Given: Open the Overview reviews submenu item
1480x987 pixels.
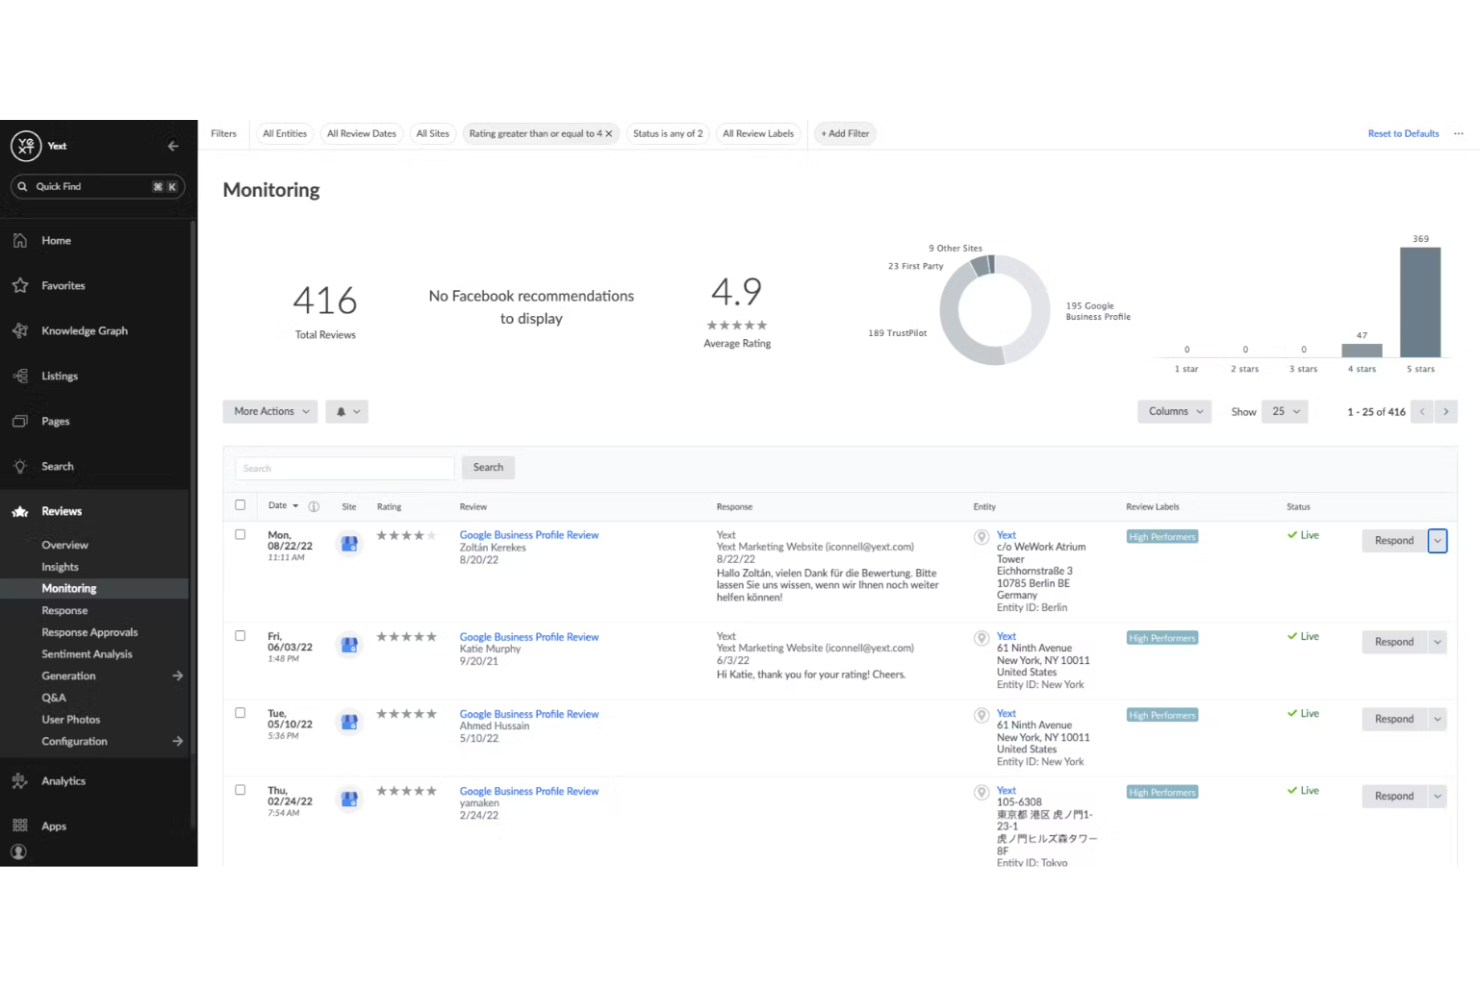Looking at the screenshot, I should coord(65,545).
